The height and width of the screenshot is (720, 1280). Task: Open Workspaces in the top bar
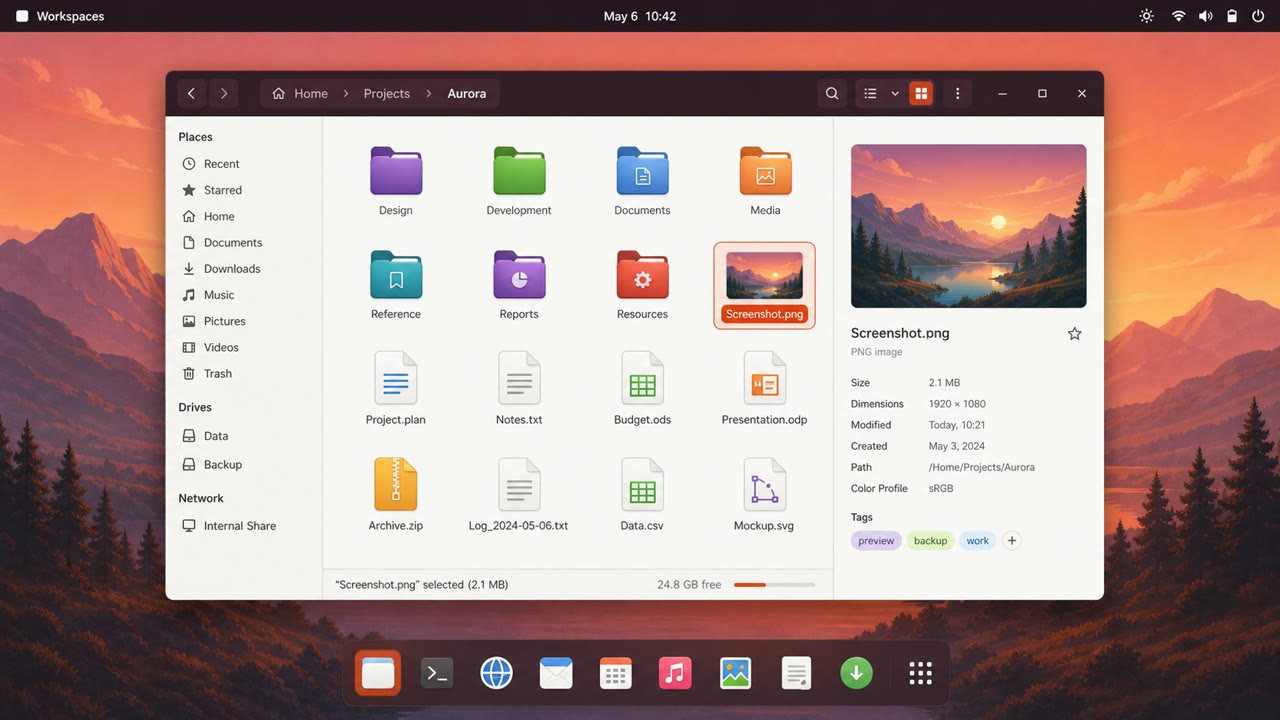pyautogui.click(x=60, y=16)
